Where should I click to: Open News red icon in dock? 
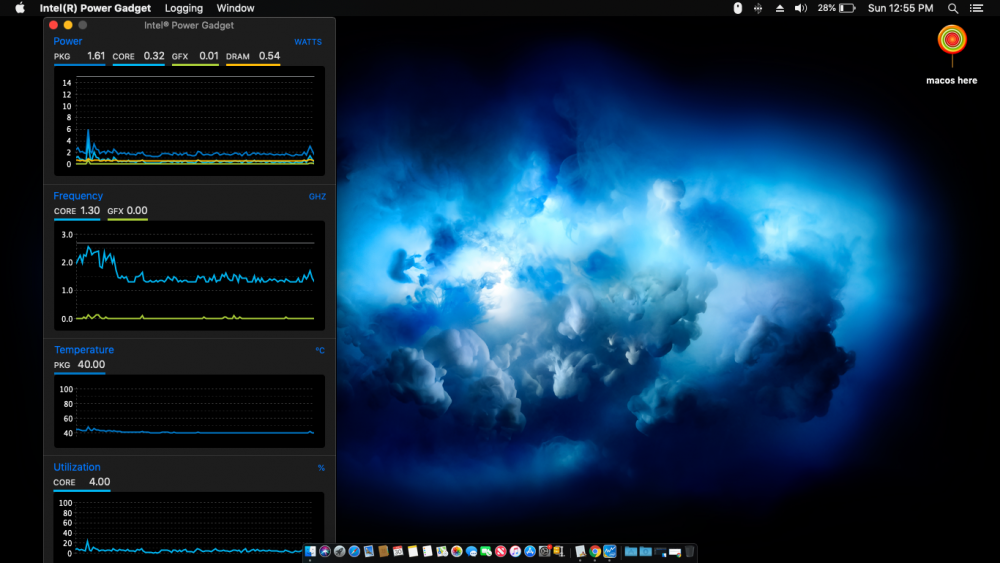(x=501, y=552)
